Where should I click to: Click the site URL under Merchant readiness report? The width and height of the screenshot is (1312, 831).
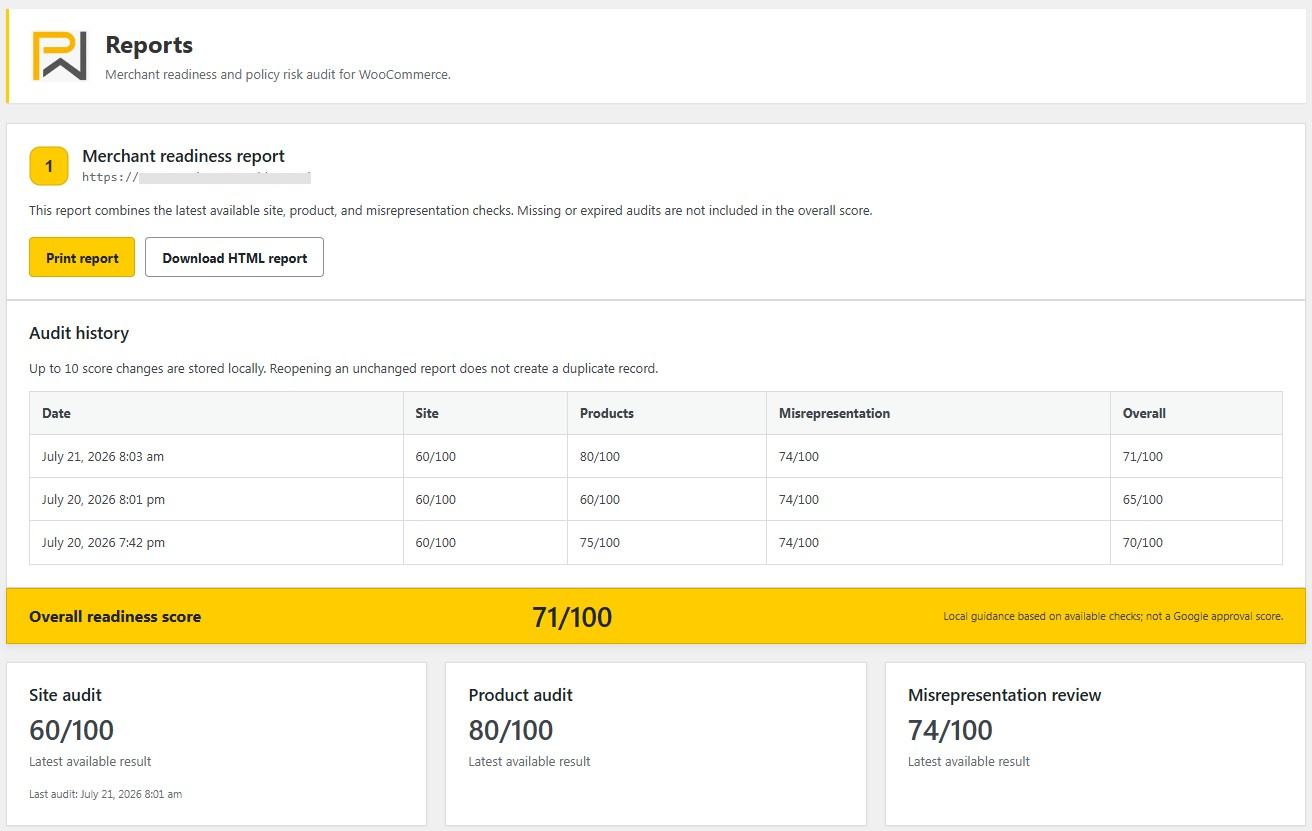point(197,178)
